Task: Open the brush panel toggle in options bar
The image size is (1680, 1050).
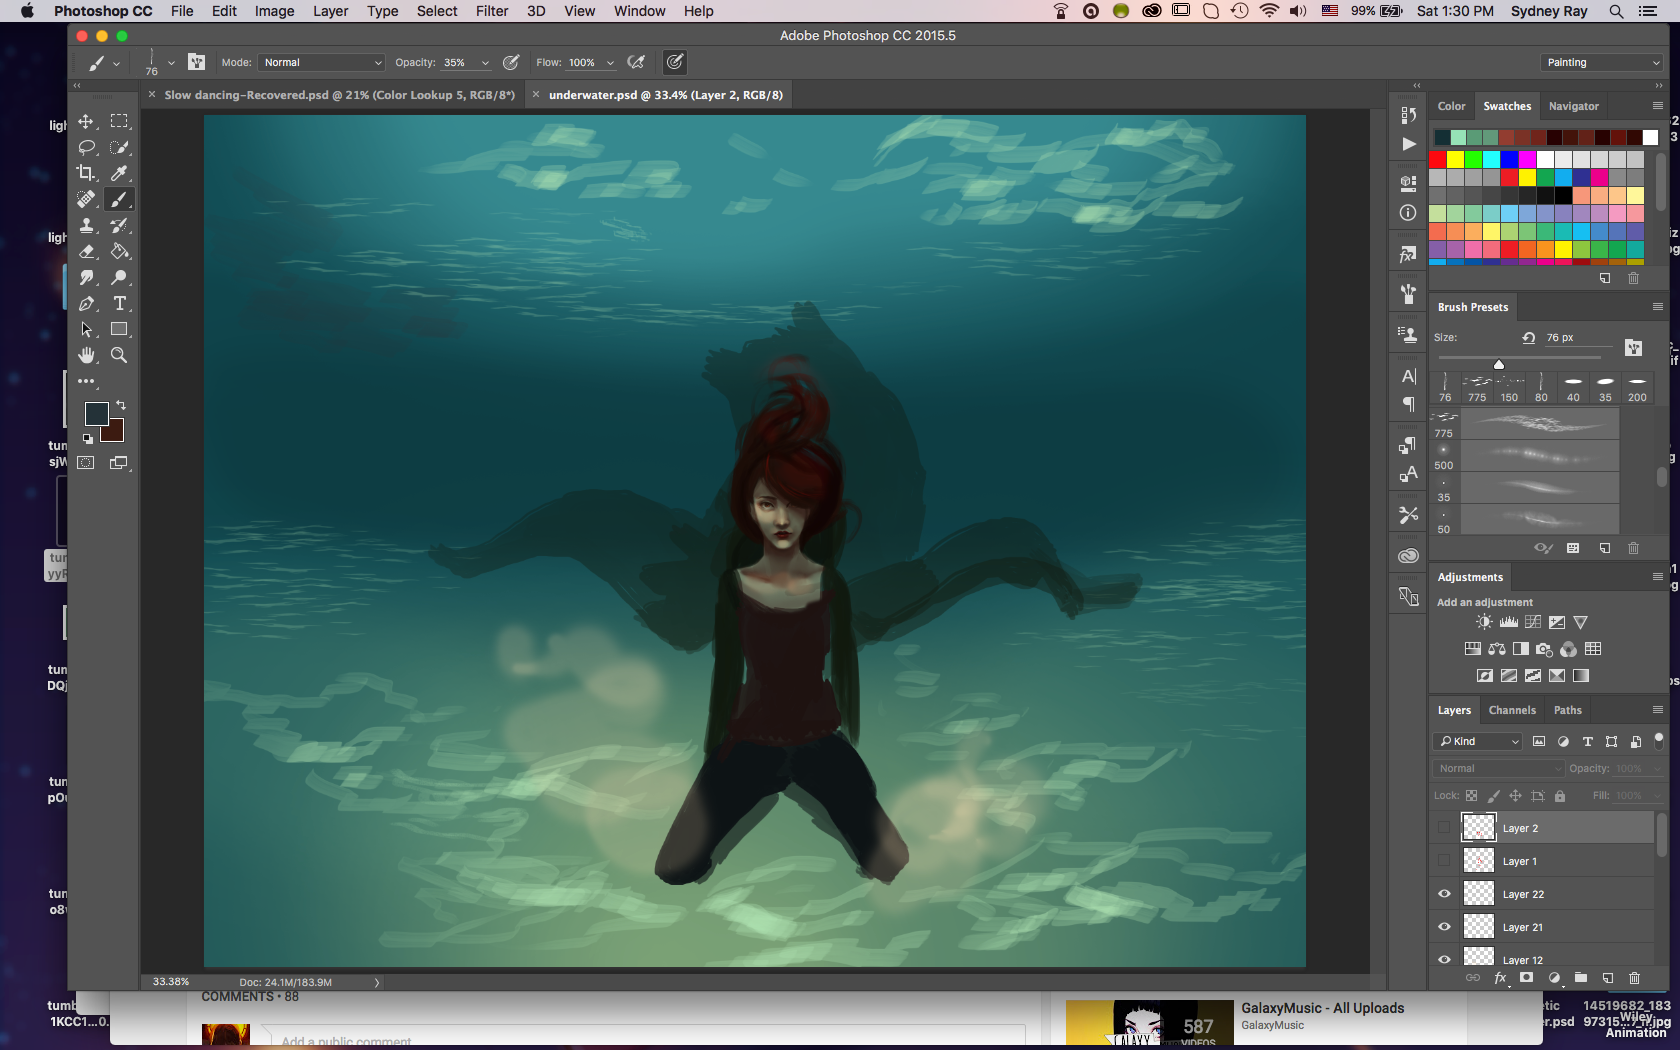Action: point(197,62)
